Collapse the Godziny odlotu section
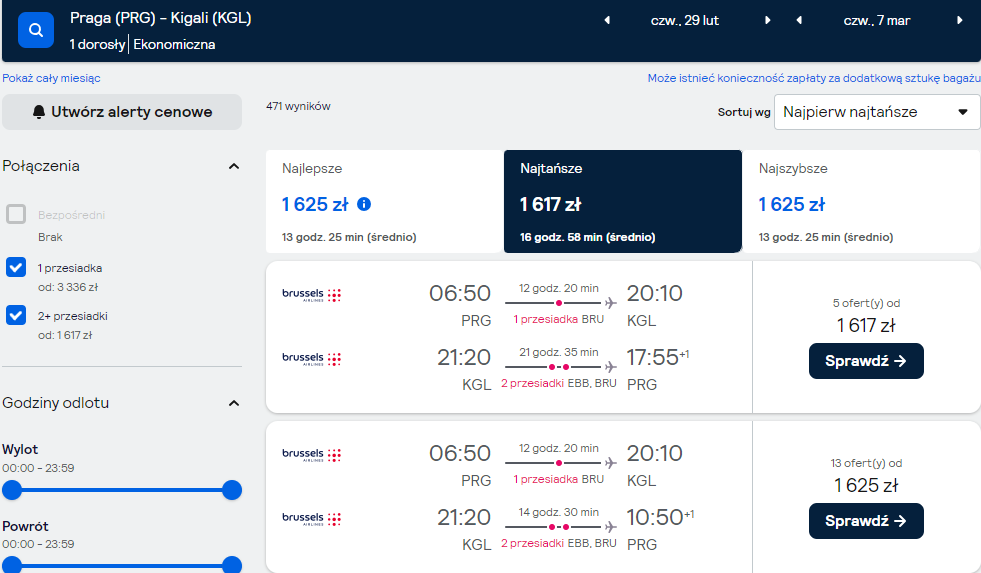This screenshot has height=573, width=981. click(x=234, y=403)
